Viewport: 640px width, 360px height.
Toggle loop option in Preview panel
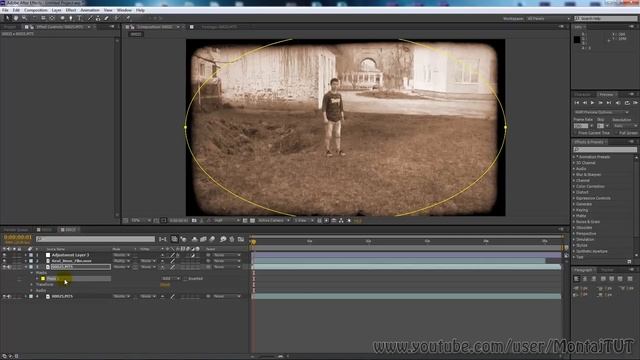pyautogui.click(x=627, y=103)
